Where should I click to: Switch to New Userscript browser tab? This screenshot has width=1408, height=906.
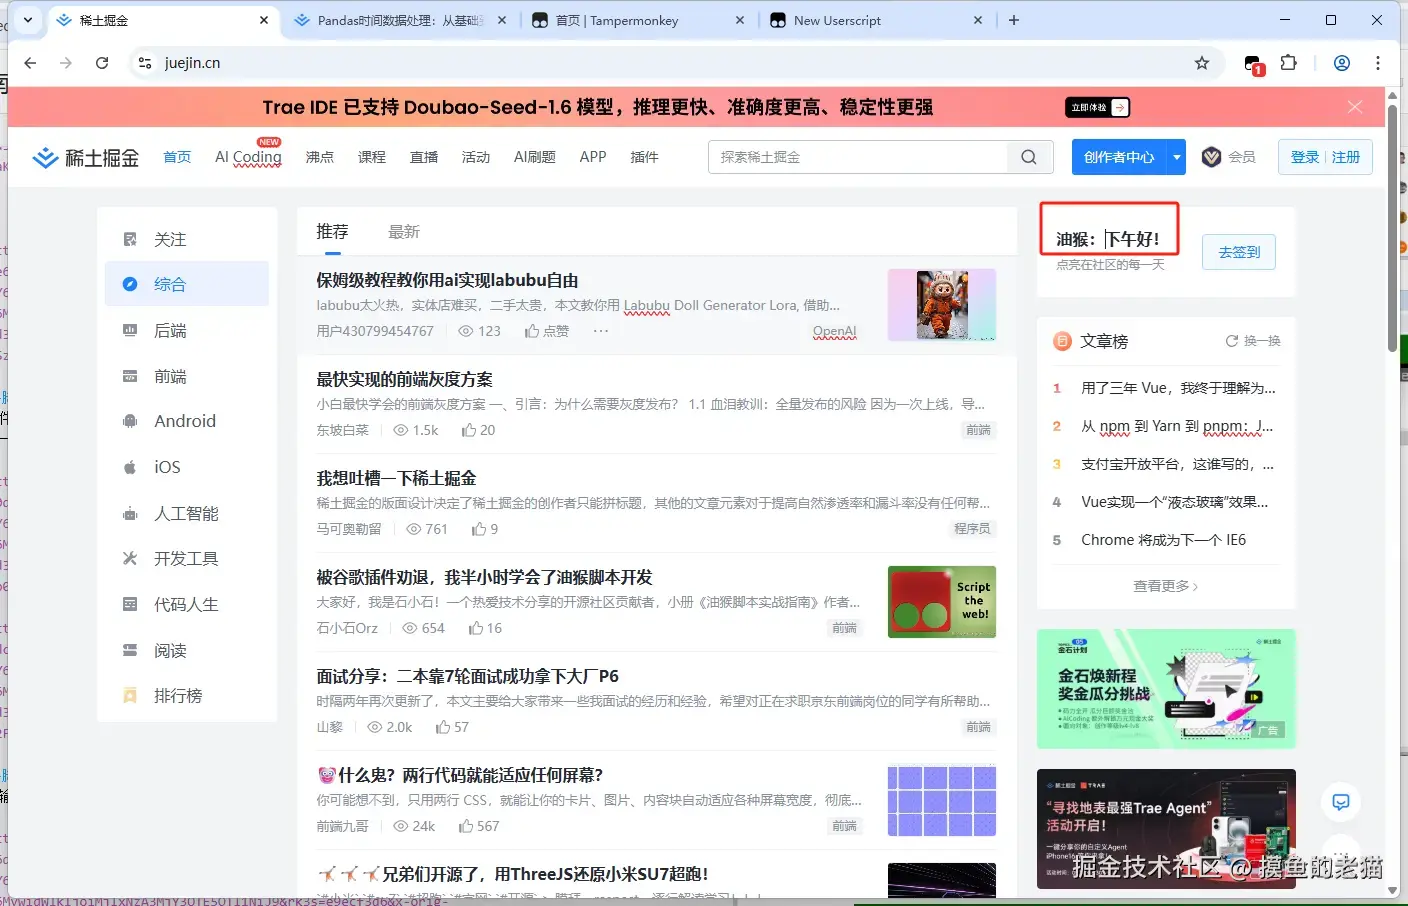click(876, 20)
